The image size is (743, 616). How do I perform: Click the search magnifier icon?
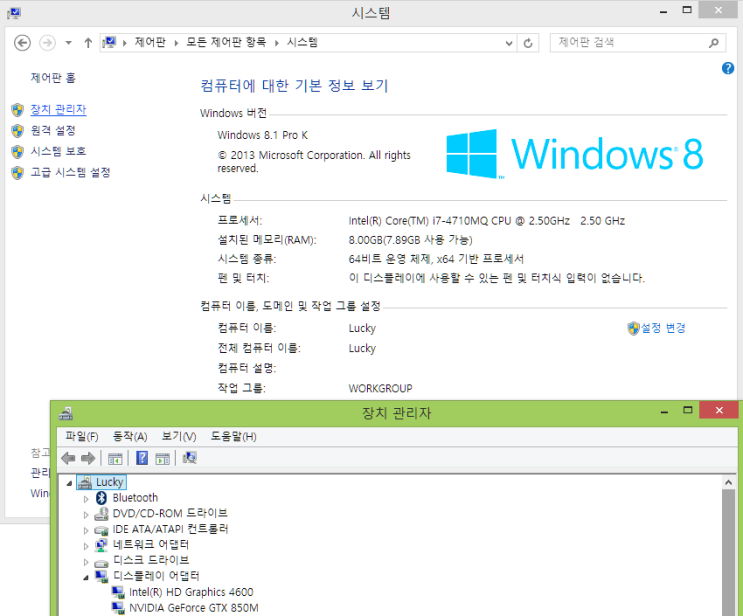(714, 43)
